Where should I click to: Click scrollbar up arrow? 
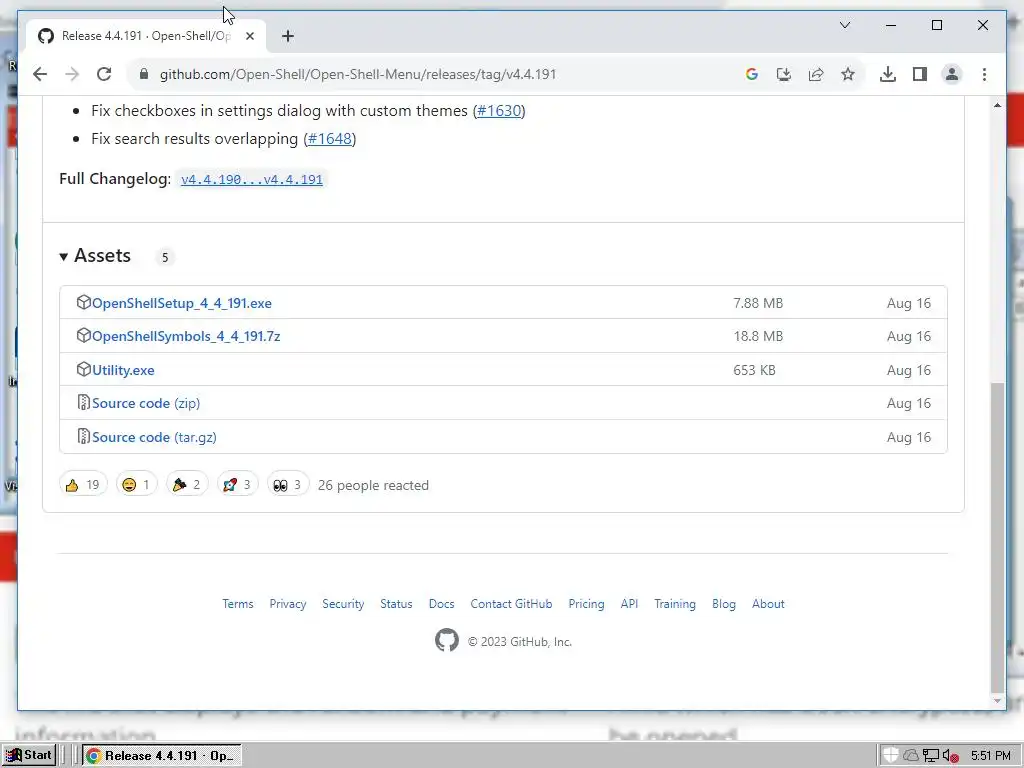click(997, 105)
